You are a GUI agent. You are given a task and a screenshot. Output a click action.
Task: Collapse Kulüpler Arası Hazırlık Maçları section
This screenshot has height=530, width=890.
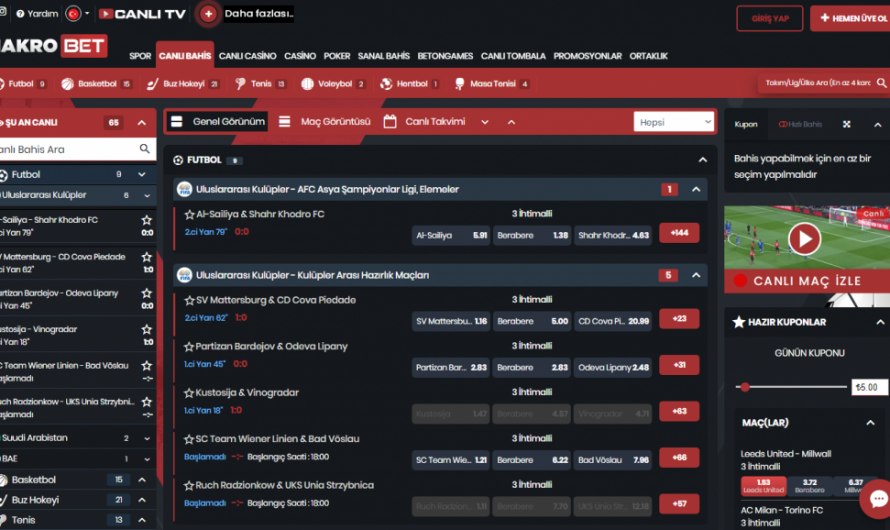pyautogui.click(x=696, y=275)
